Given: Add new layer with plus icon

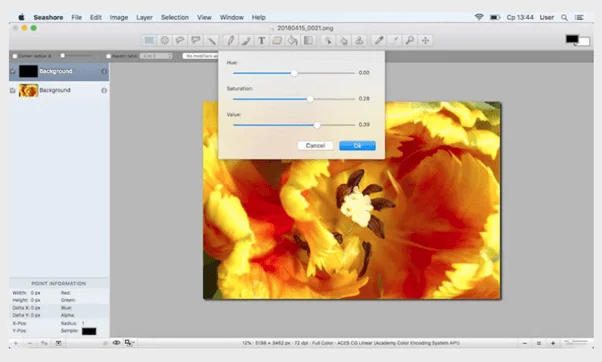Looking at the screenshot, I should coord(16,343).
